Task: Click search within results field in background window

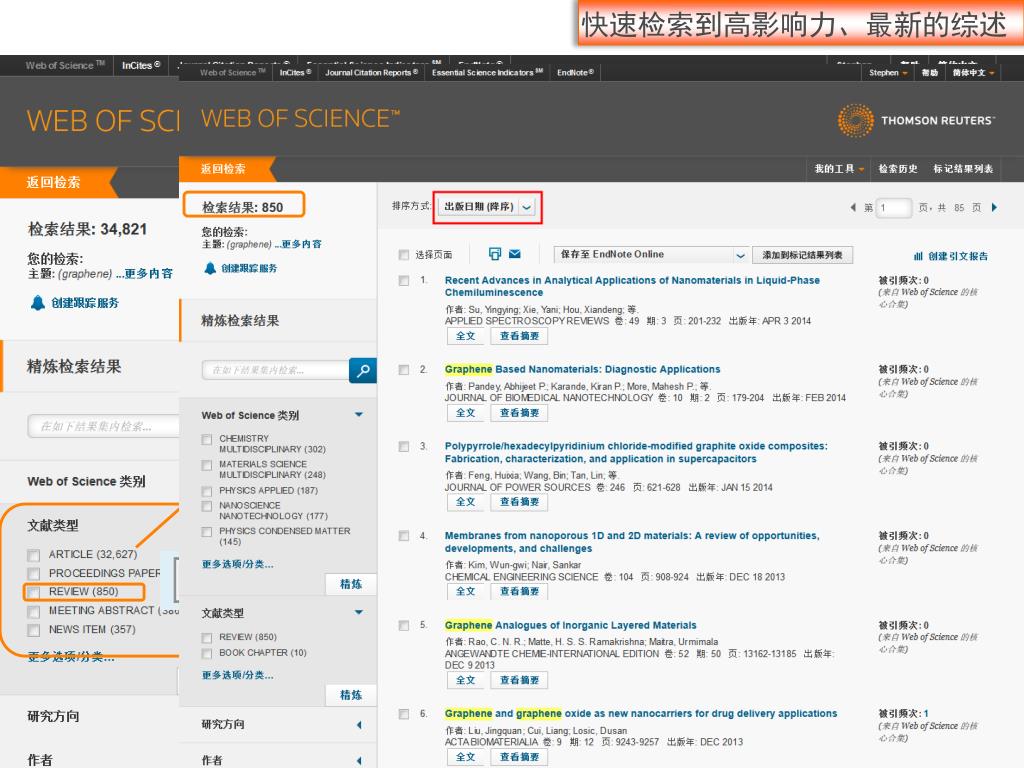Action: point(103,426)
